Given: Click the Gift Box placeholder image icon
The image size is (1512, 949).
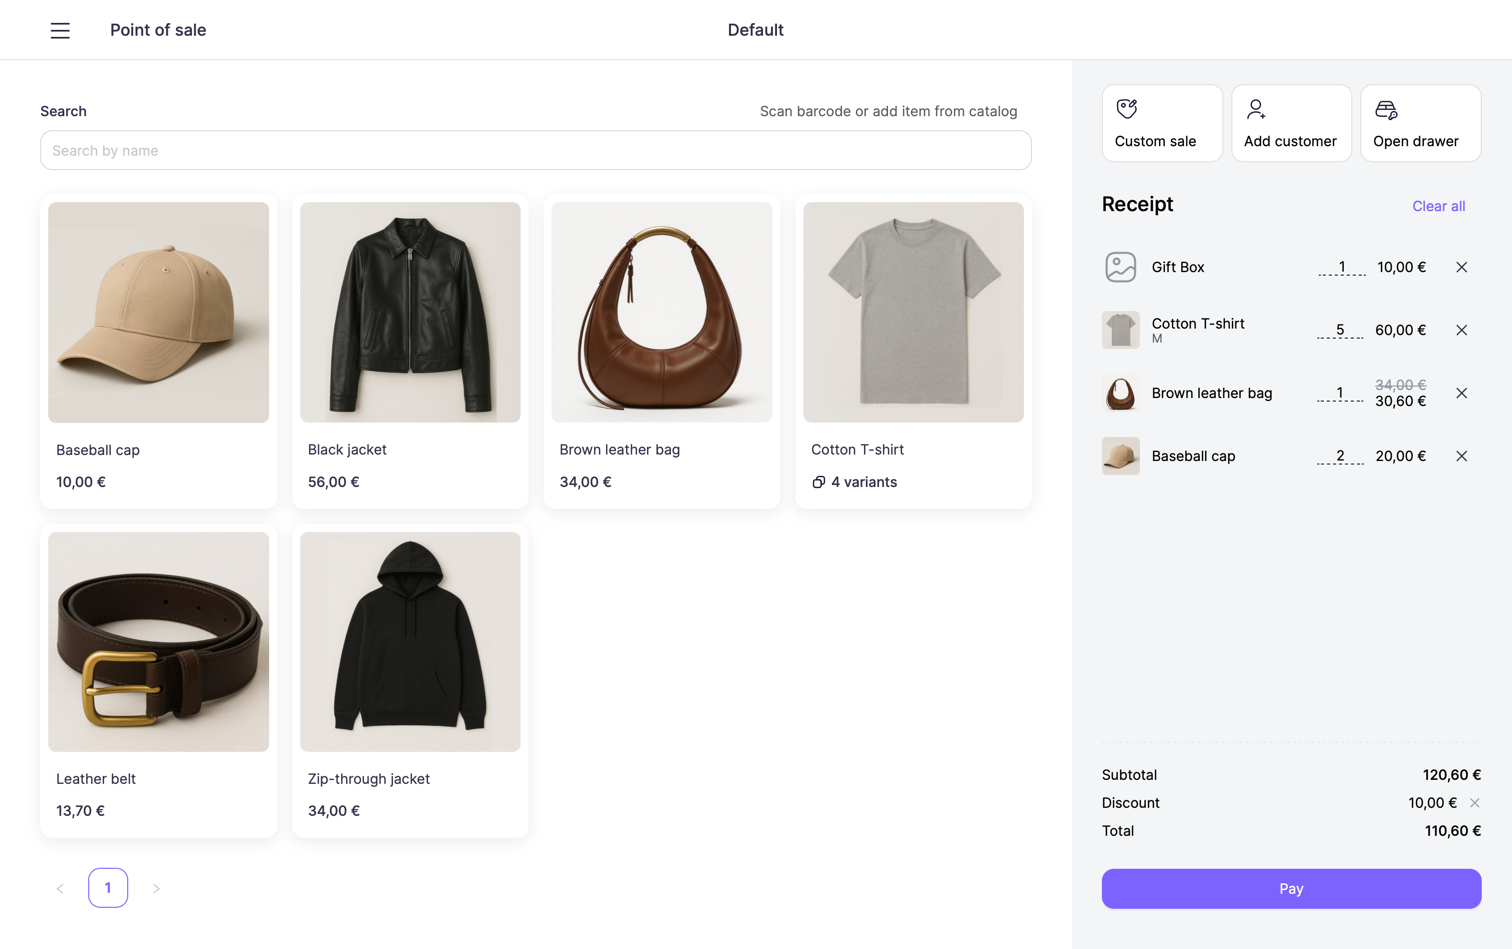Looking at the screenshot, I should 1120,267.
